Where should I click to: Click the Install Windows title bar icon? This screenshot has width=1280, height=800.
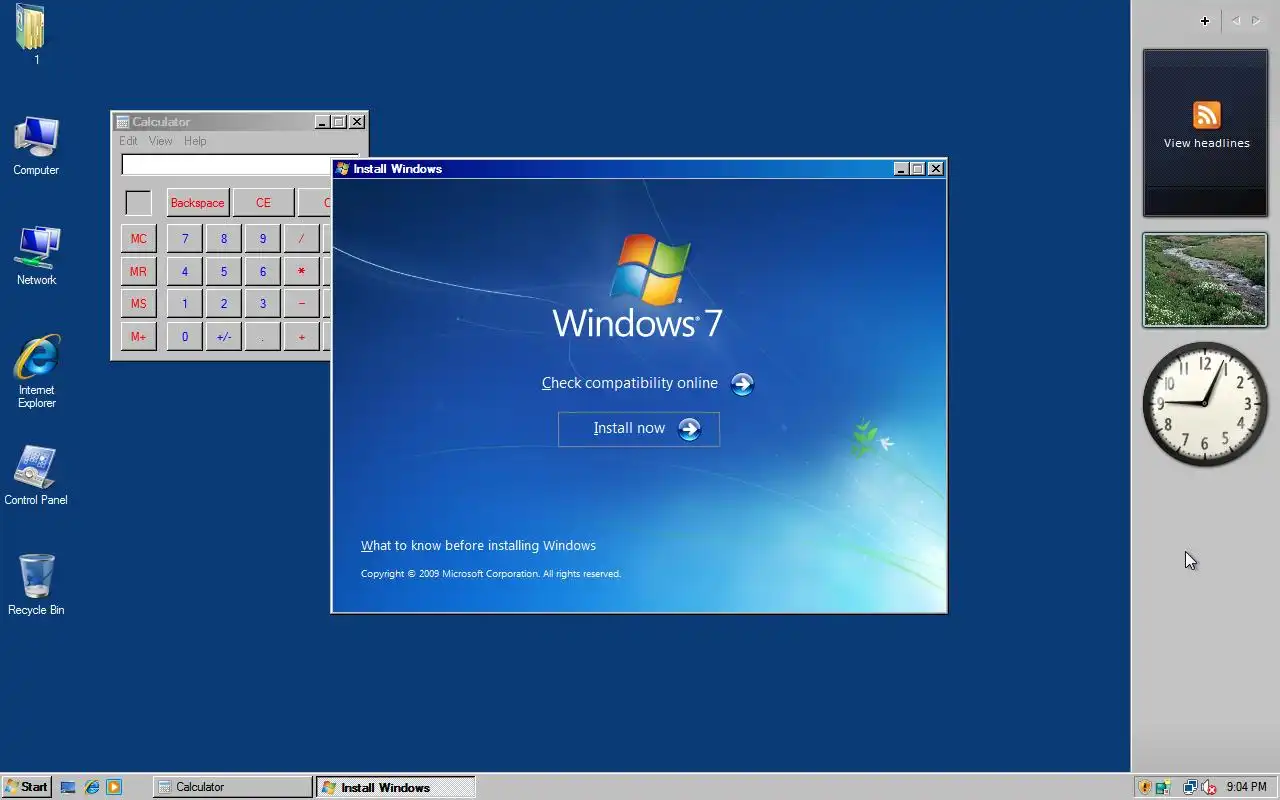(343, 169)
